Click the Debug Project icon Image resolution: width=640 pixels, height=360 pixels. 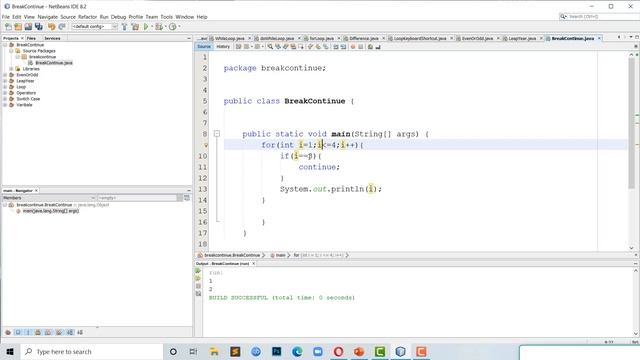[159, 27]
